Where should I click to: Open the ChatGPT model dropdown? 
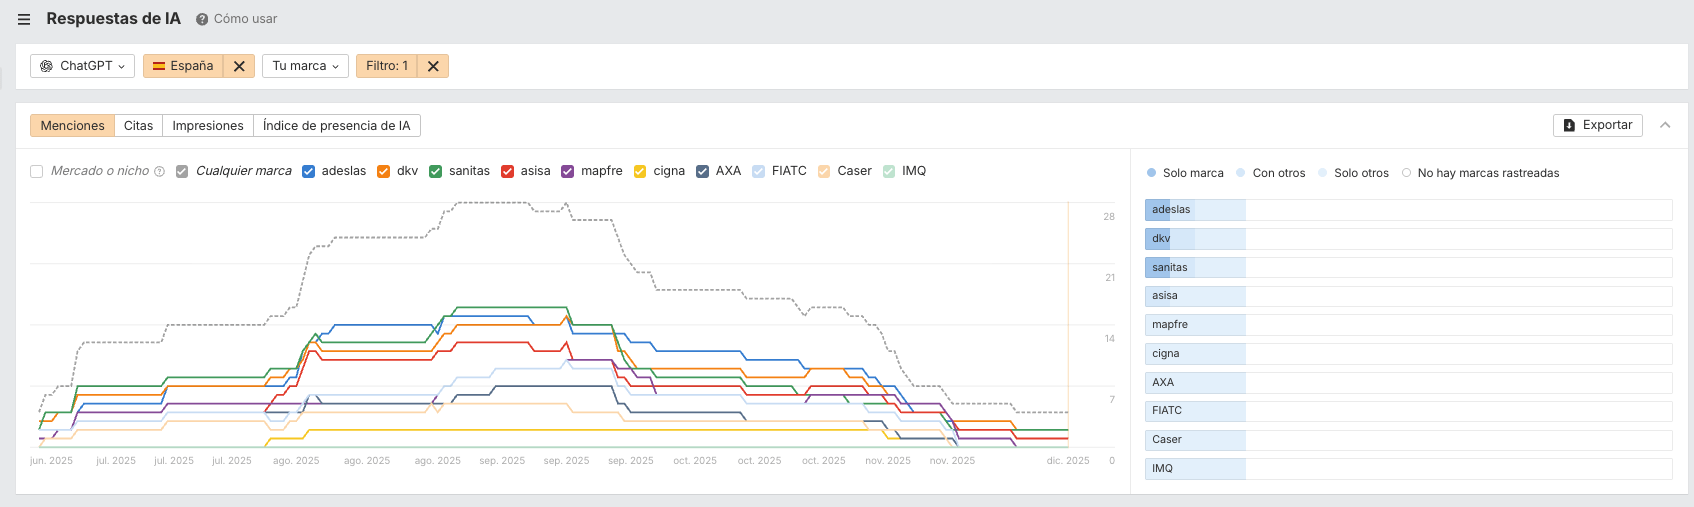click(x=83, y=66)
